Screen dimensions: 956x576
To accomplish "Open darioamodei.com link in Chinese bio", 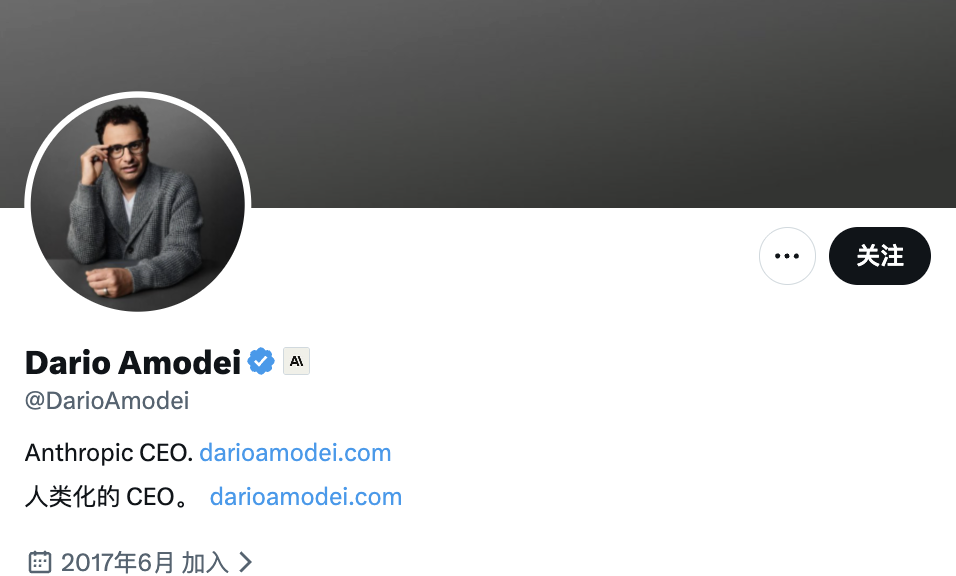I will click(x=305, y=497).
